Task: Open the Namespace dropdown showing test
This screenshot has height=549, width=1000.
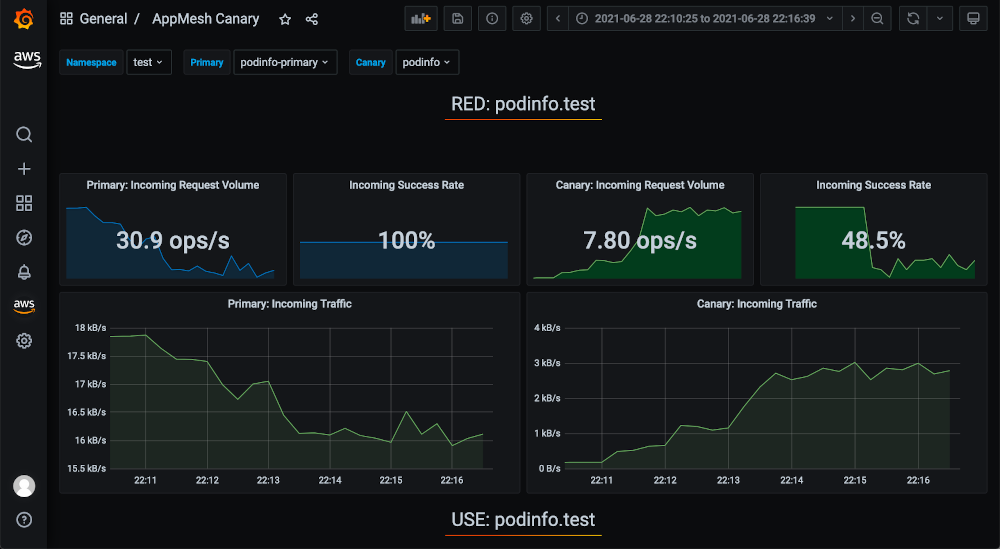Action: tap(149, 62)
